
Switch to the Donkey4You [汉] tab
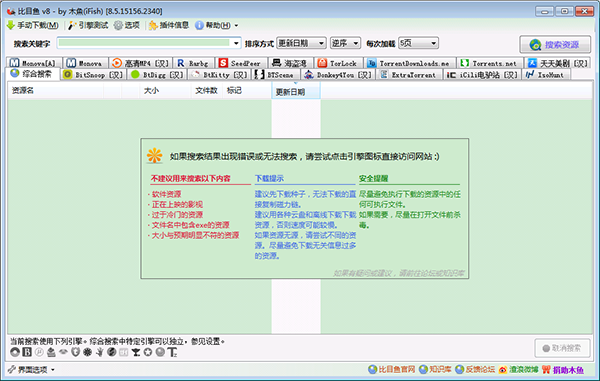pyautogui.click(x=339, y=75)
